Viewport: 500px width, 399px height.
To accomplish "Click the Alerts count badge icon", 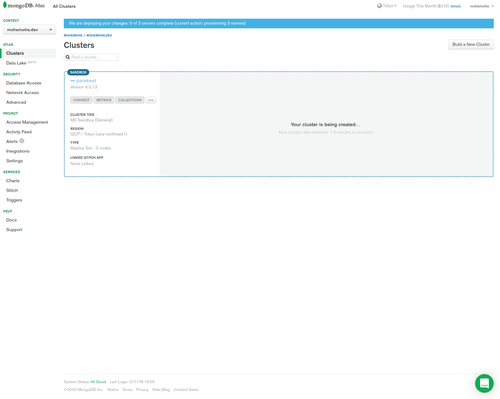I will 22,141.
